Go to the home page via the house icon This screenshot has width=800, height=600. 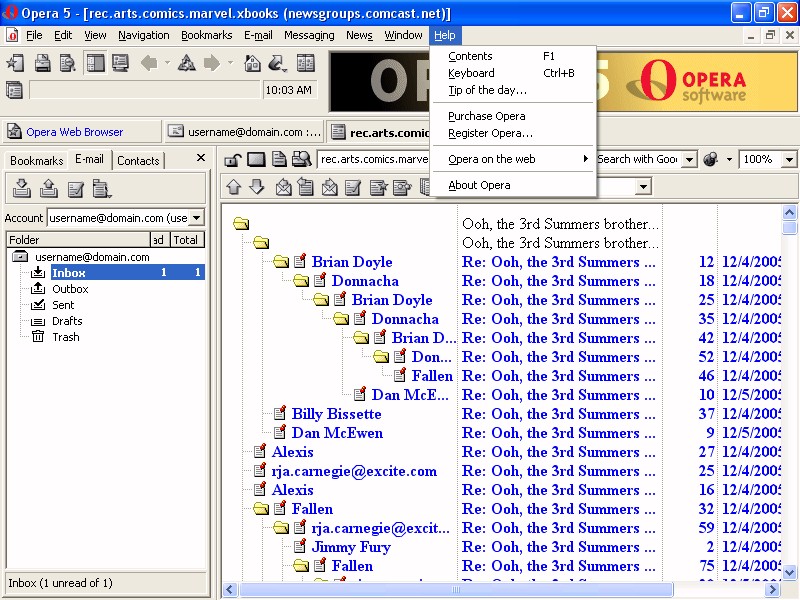(253, 63)
